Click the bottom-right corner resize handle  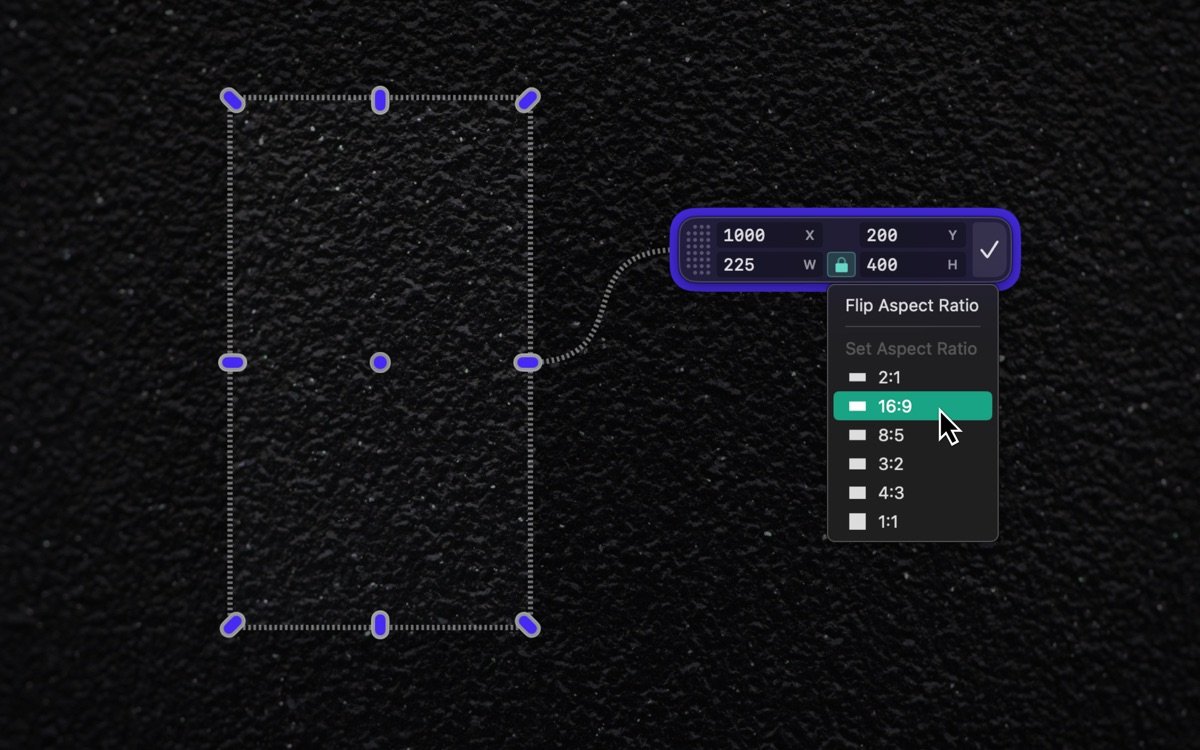coord(528,625)
